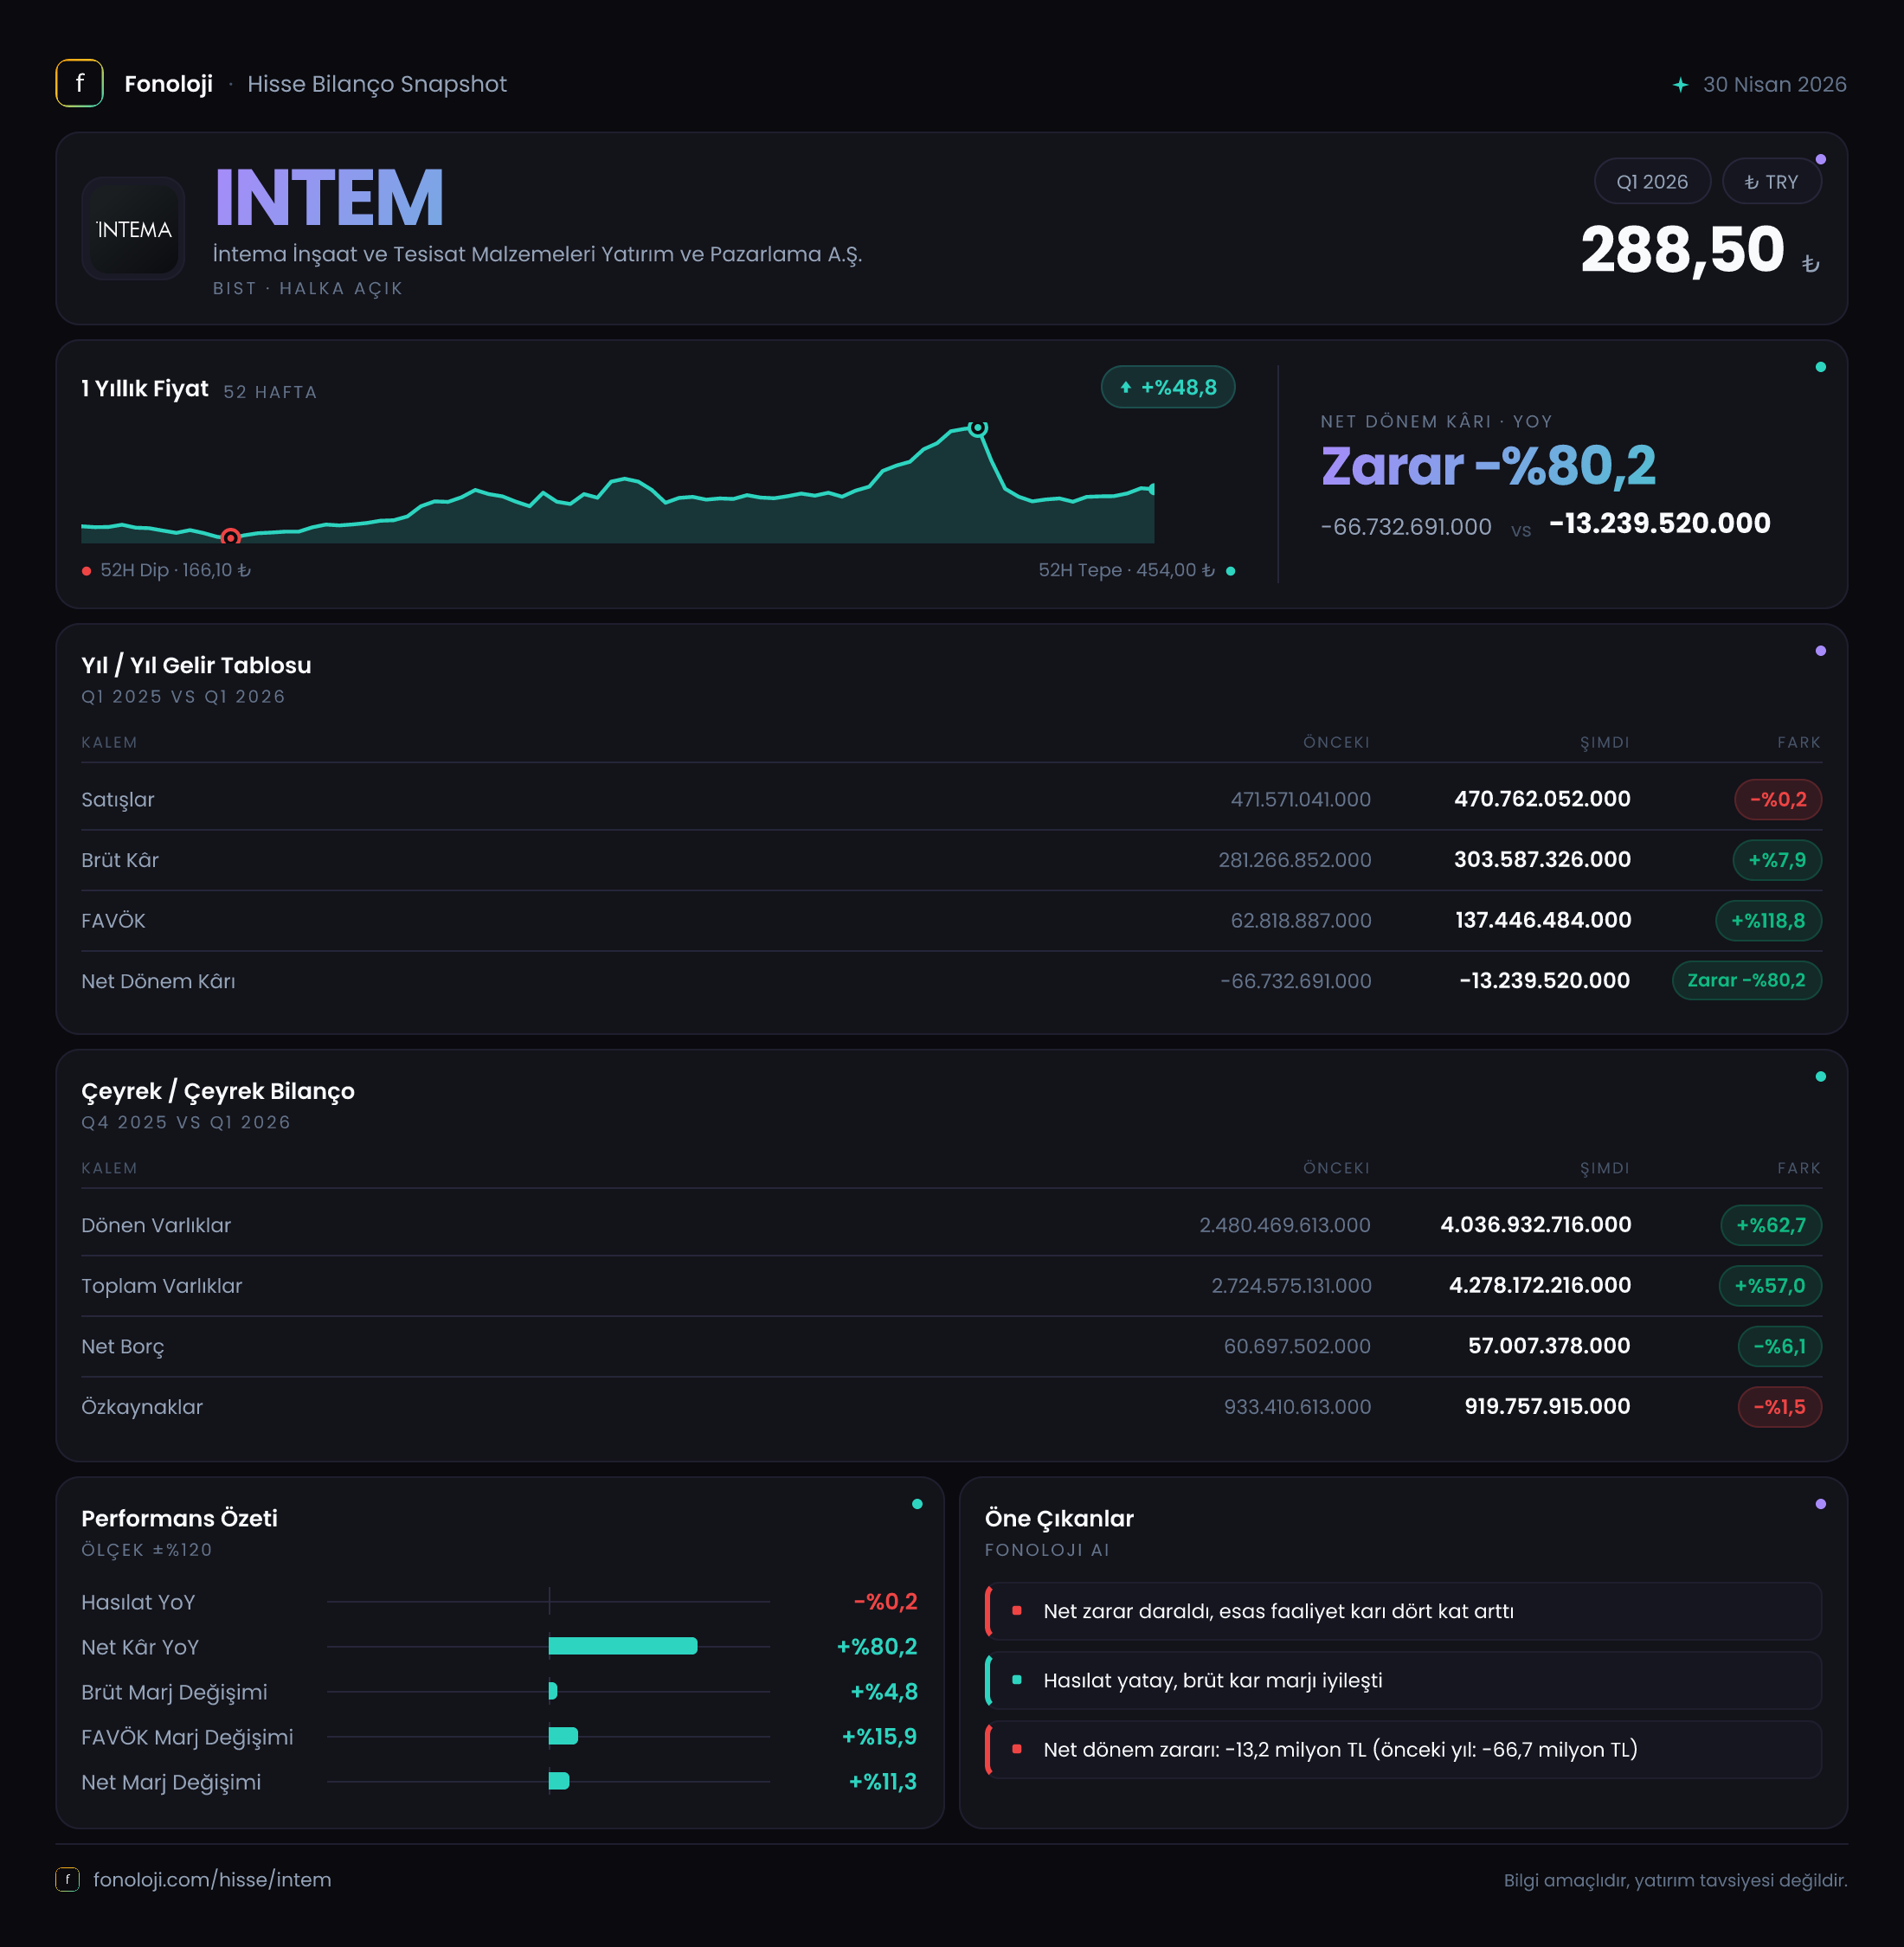Image resolution: width=1904 pixels, height=1947 pixels.
Task: Click the +%62,7 Dönen Varlıklar badge
Action: click(1770, 1225)
